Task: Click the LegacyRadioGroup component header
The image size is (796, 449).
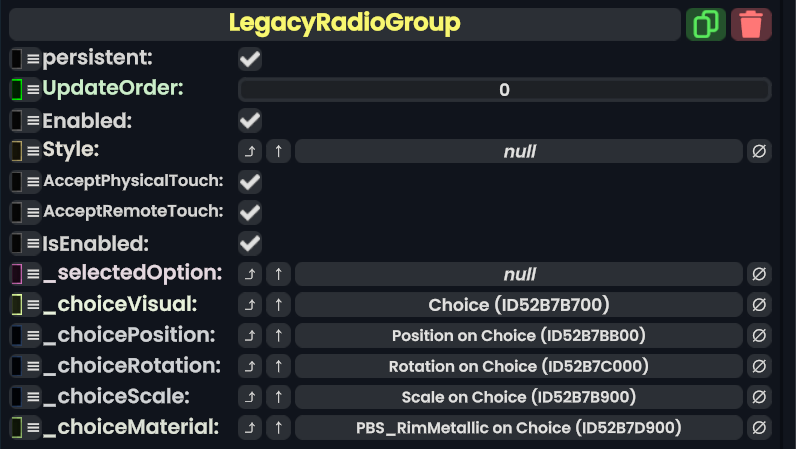Action: [x=345, y=23]
